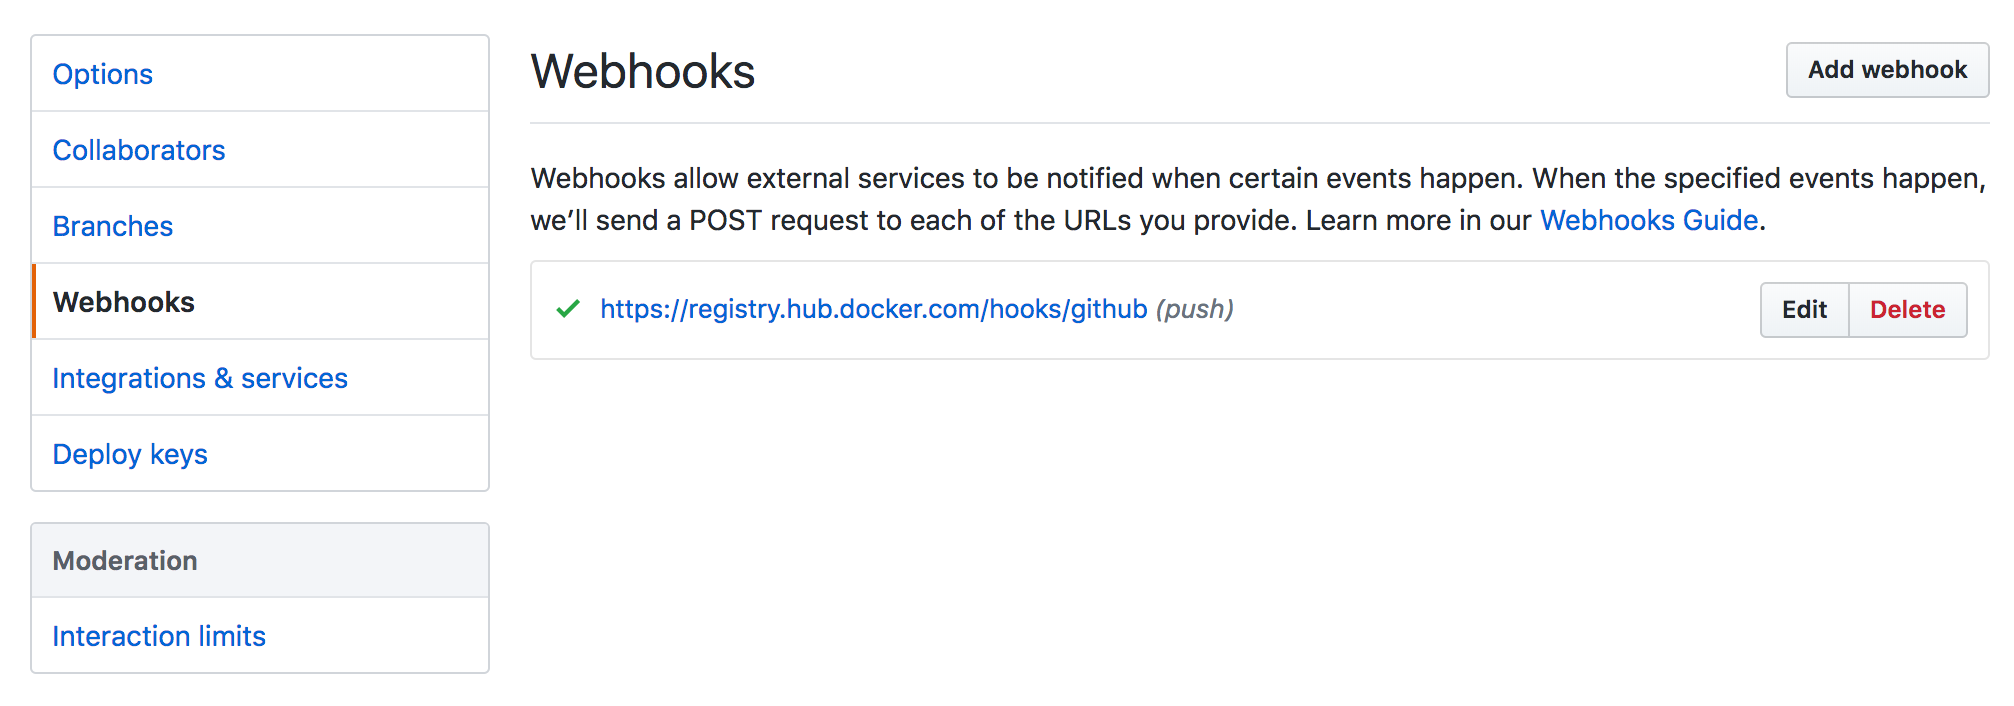Screen dimensions: 2014x706
Task: Select the Webhooks sidebar tab
Action: click(123, 302)
